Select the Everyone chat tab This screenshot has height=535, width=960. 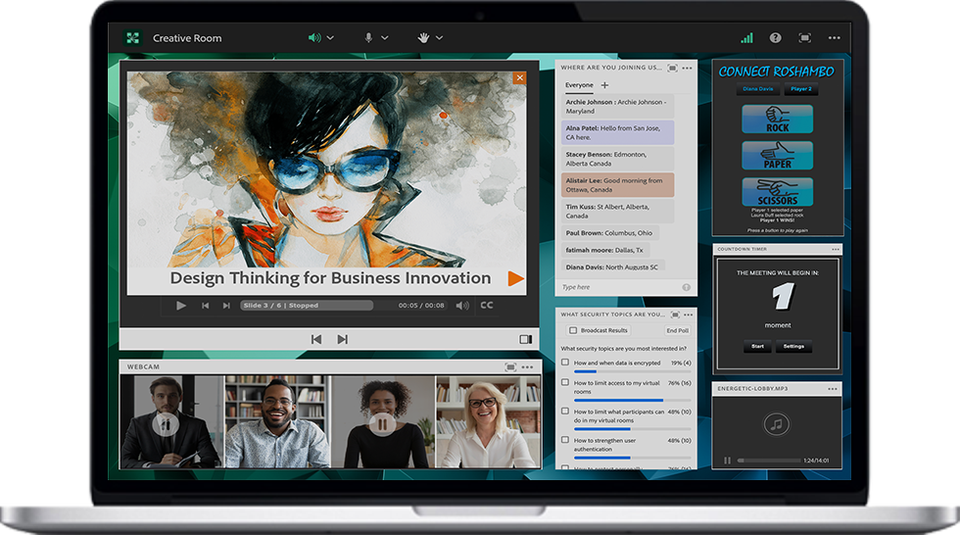coord(578,86)
